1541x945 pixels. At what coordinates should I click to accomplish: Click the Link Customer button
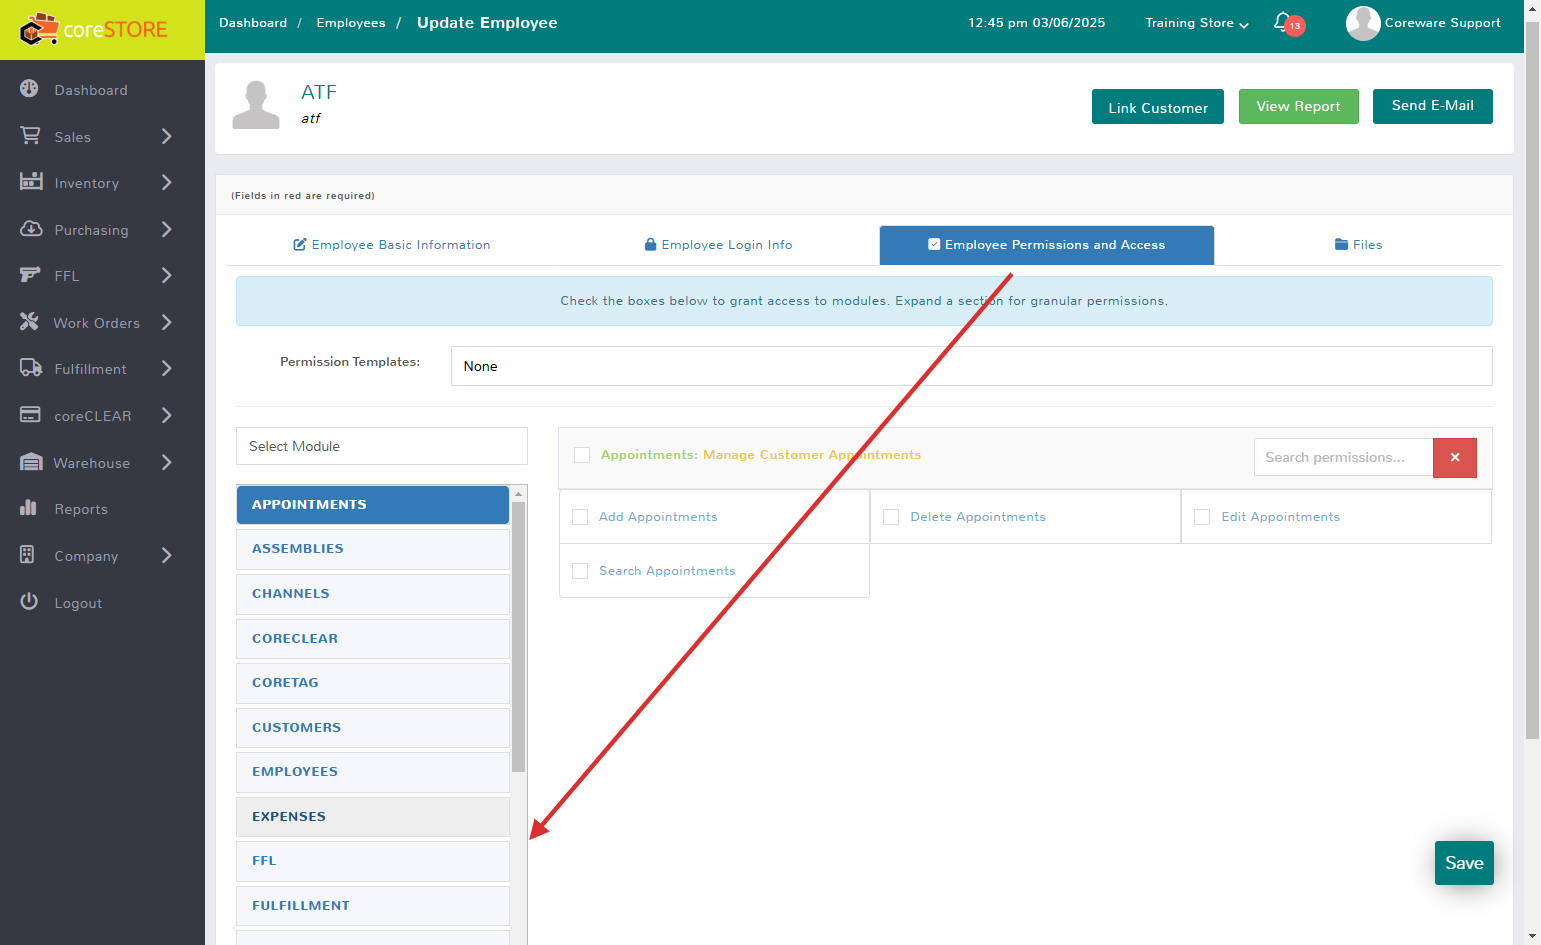point(1158,107)
